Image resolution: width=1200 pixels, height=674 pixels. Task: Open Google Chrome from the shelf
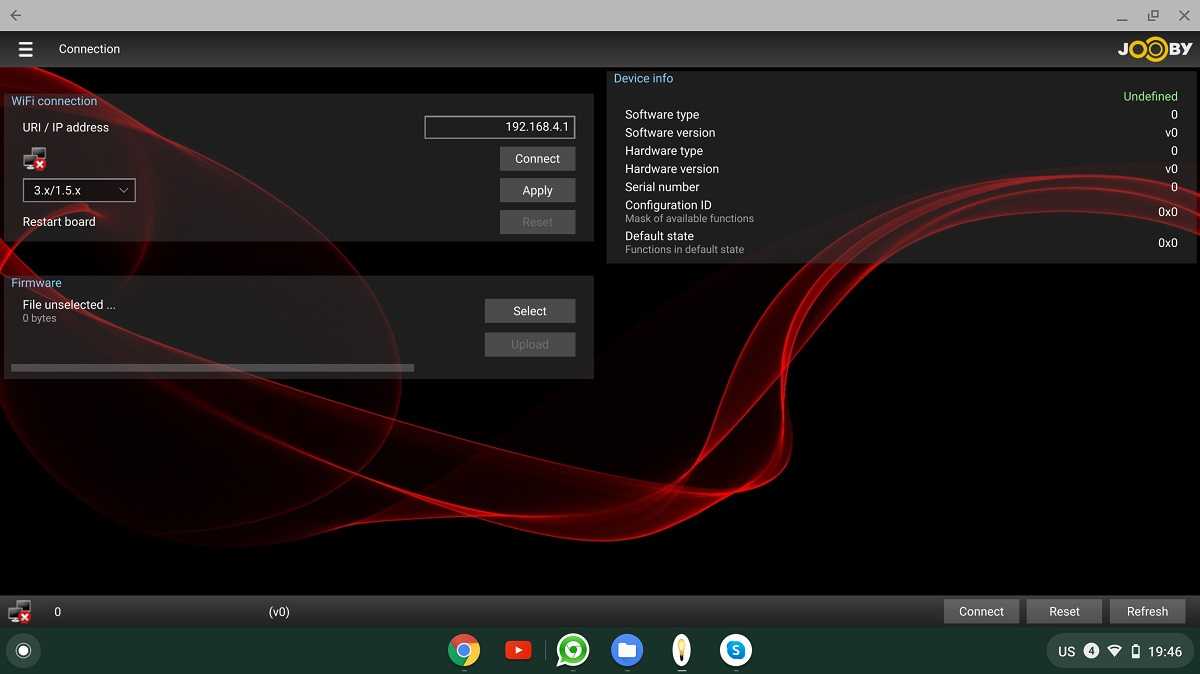tap(463, 651)
